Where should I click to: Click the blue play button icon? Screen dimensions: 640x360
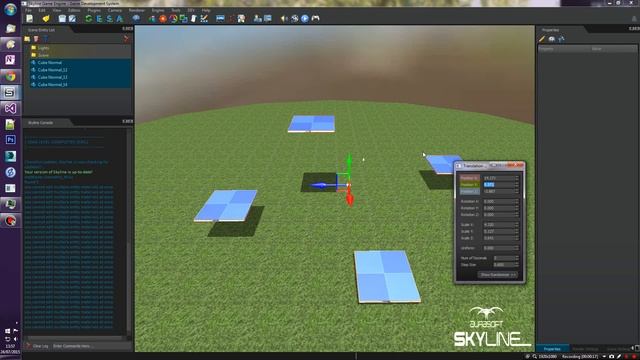[305, 18]
